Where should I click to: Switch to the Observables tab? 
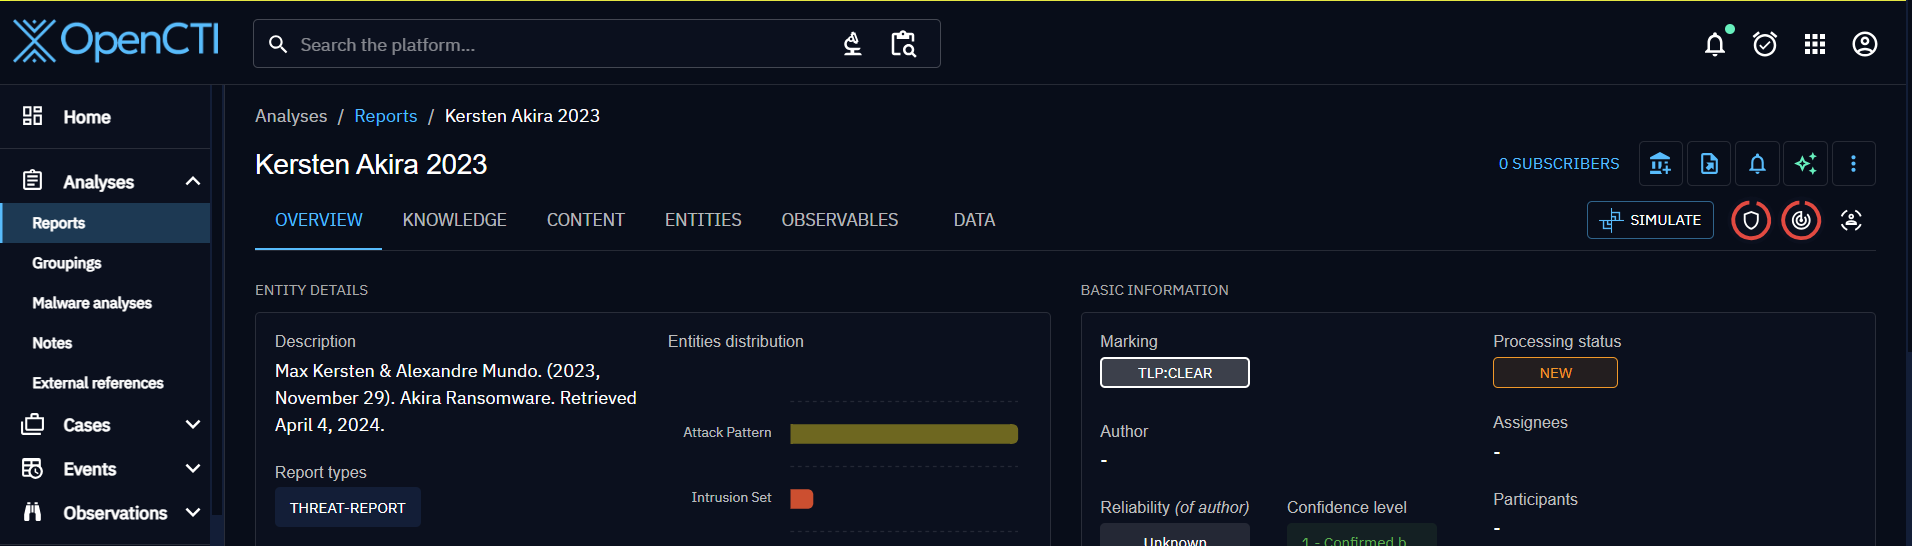click(839, 220)
